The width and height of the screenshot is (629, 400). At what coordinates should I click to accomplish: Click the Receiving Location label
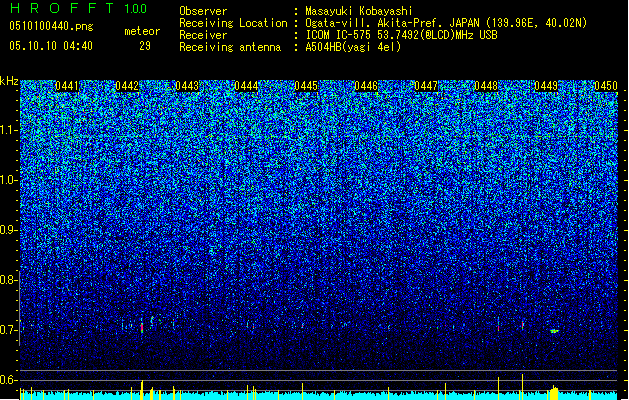click(233, 23)
